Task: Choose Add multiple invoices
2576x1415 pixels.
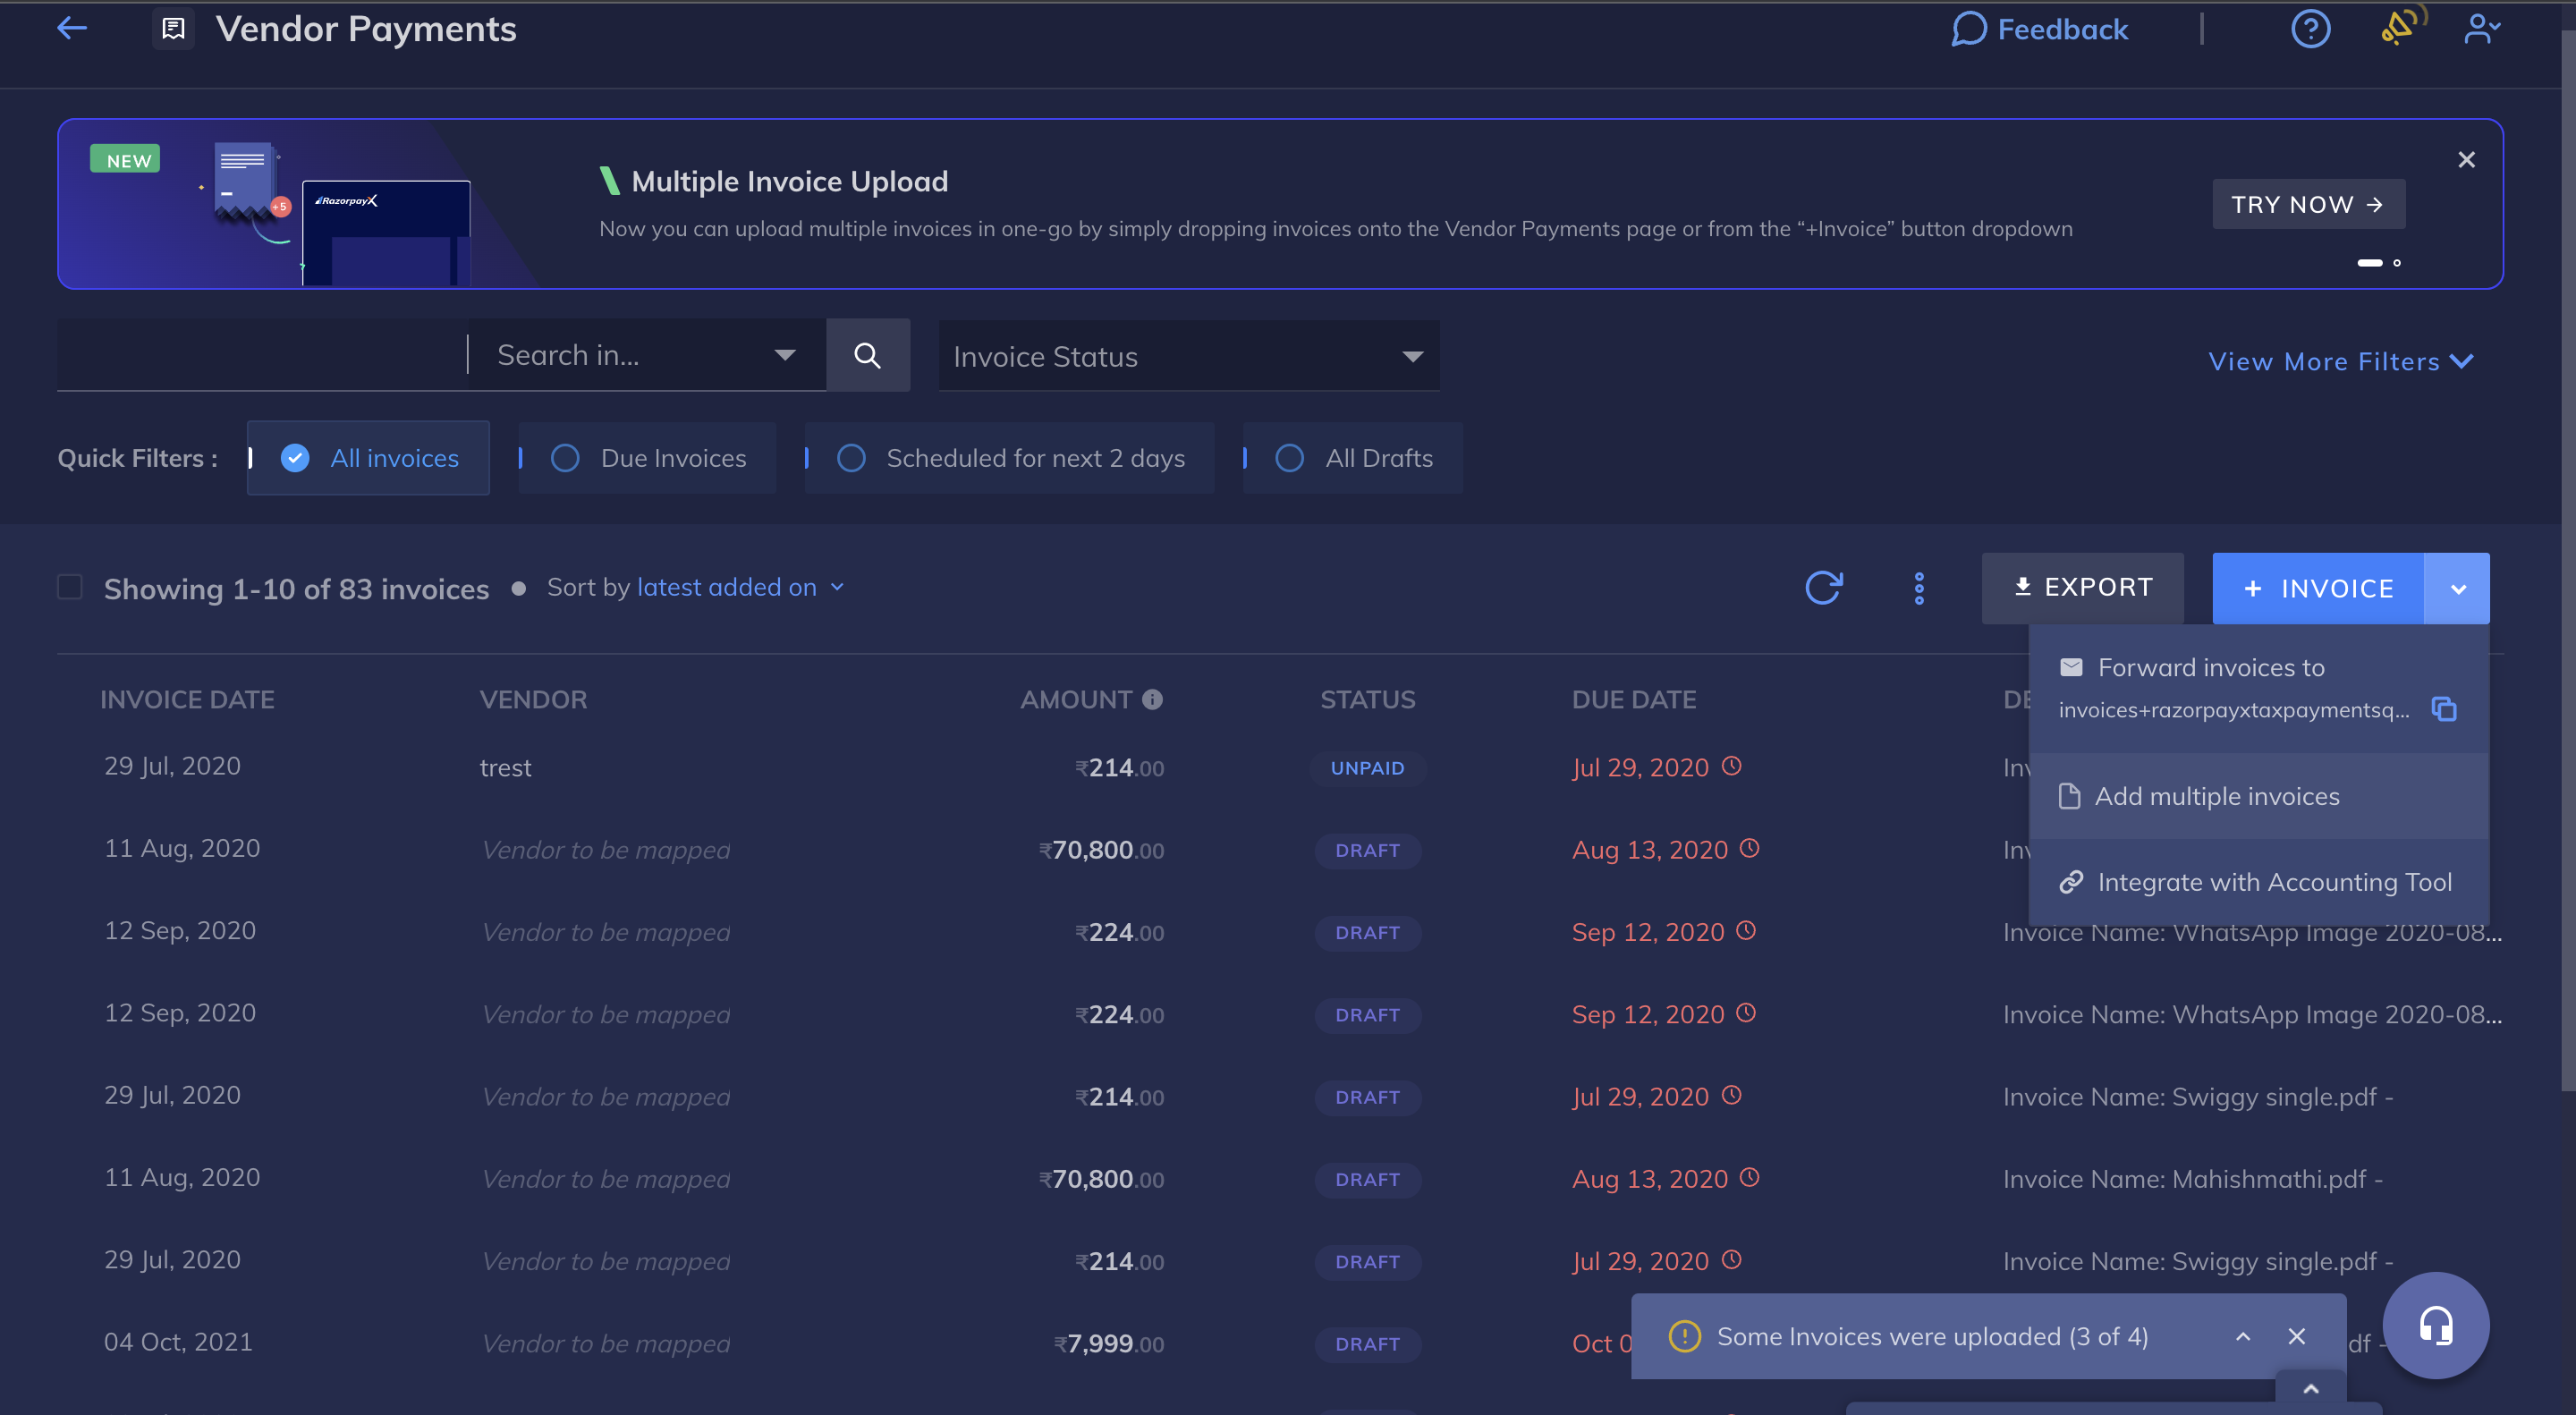Action: [2258, 796]
